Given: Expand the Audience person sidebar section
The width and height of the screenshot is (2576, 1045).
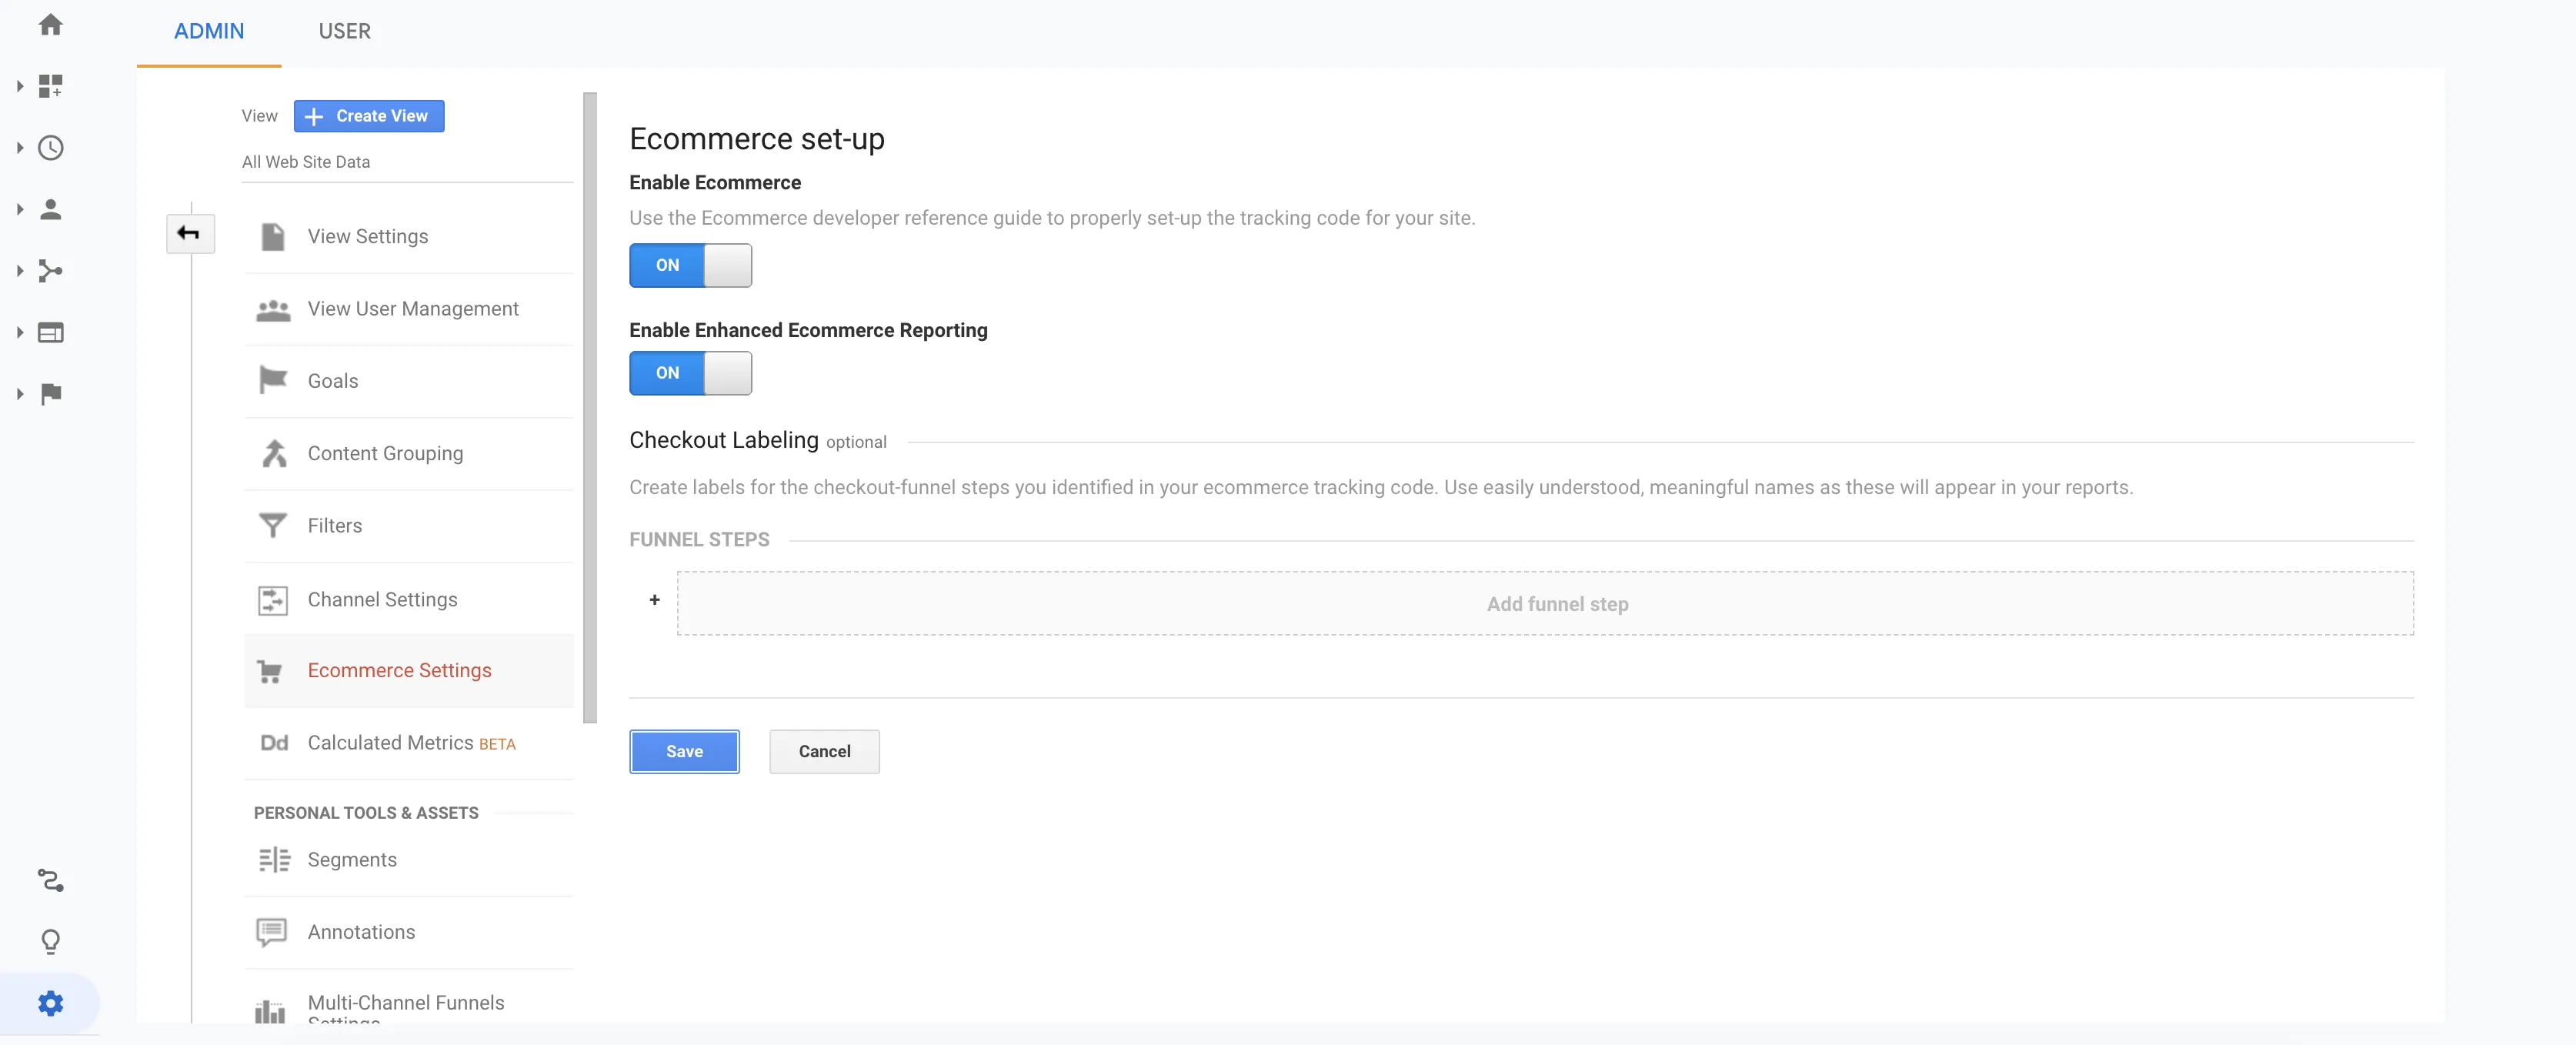Looking at the screenshot, I should pos(50,209).
